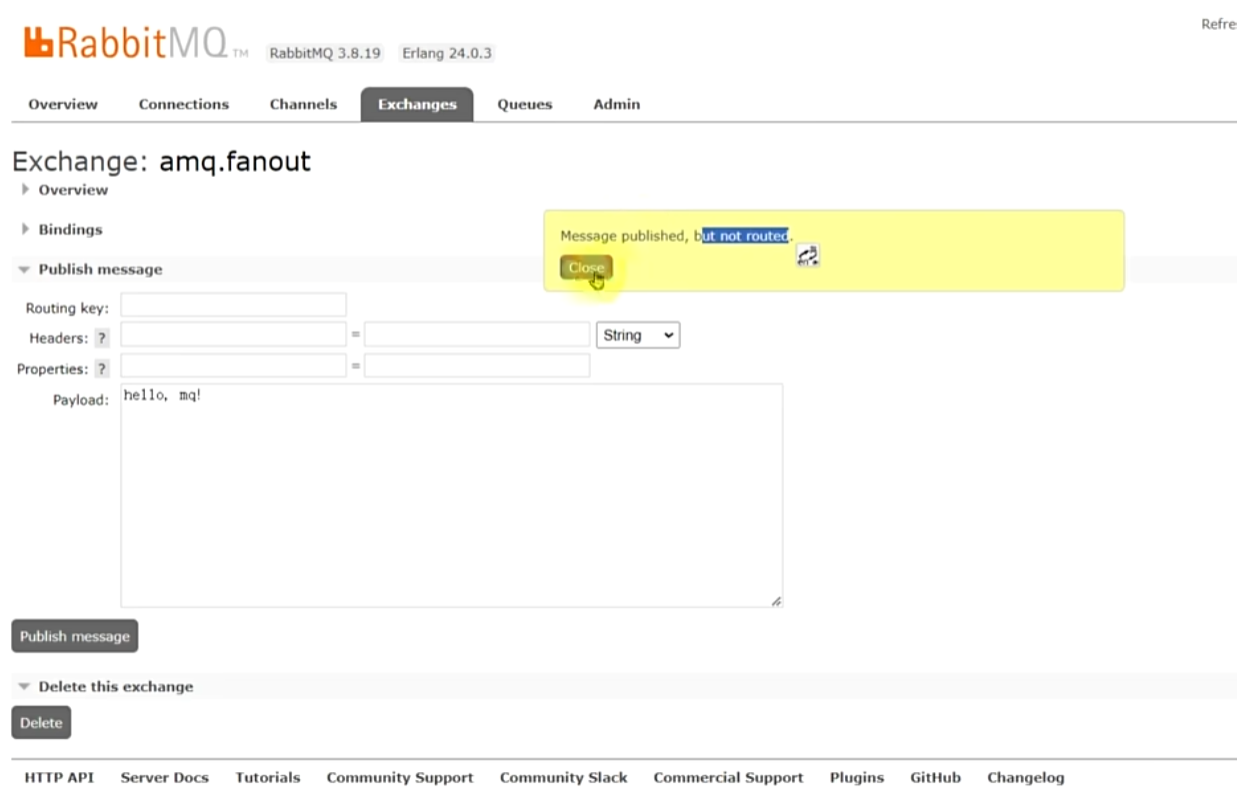Open the Tutorials footer link
The height and width of the screenshot is (798, 1237).
268,777
